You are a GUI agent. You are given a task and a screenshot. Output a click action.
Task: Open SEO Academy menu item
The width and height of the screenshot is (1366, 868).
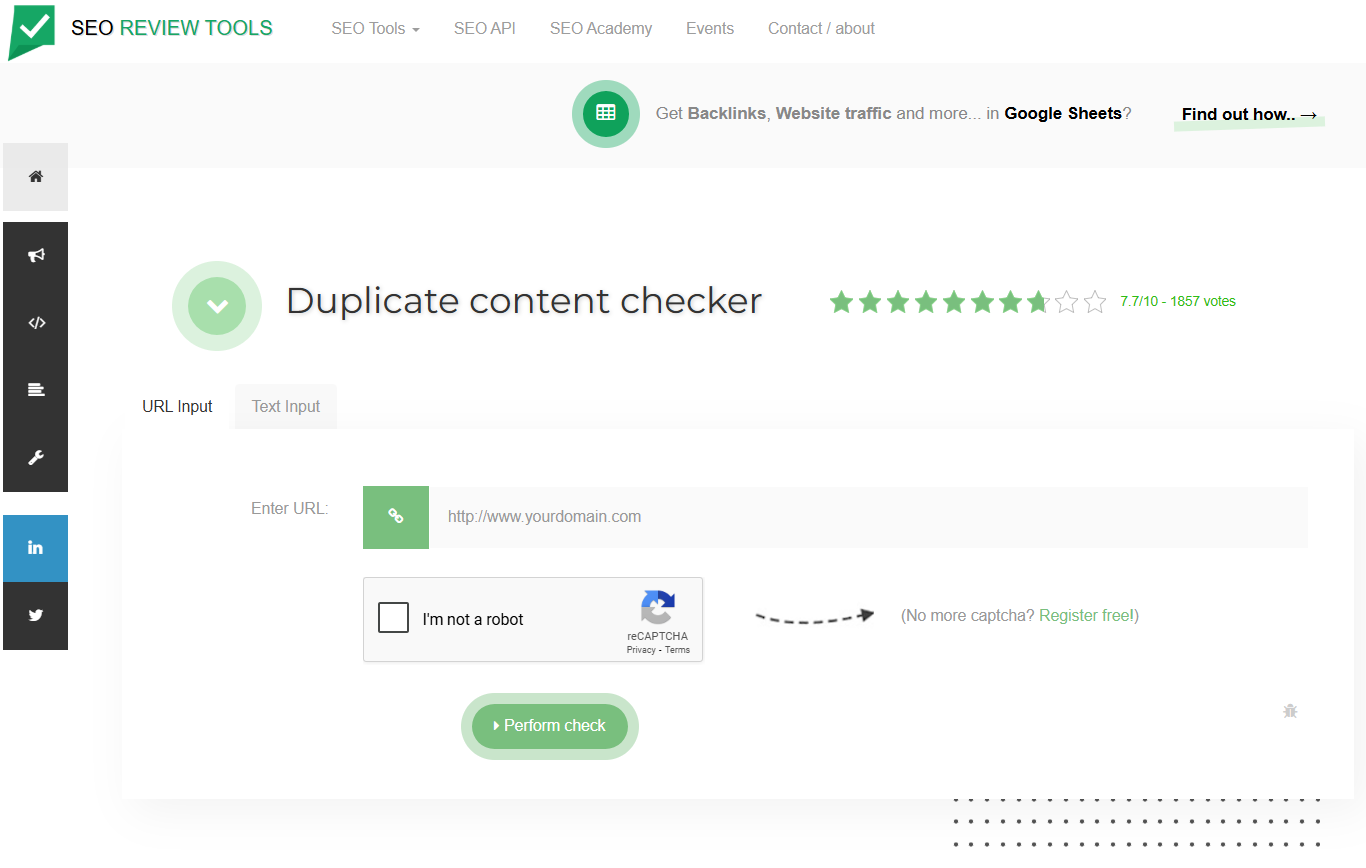(x=601, y=29)
